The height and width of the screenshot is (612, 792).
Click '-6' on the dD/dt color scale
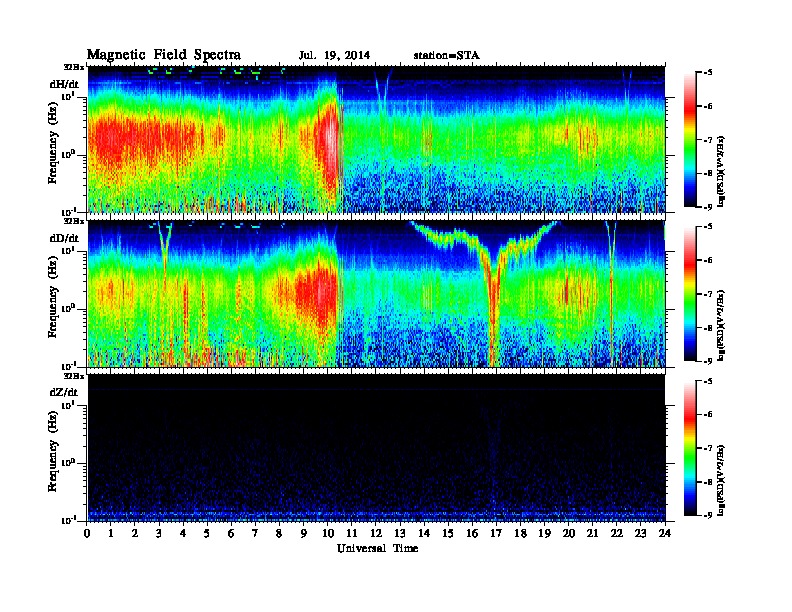(708, 261)
